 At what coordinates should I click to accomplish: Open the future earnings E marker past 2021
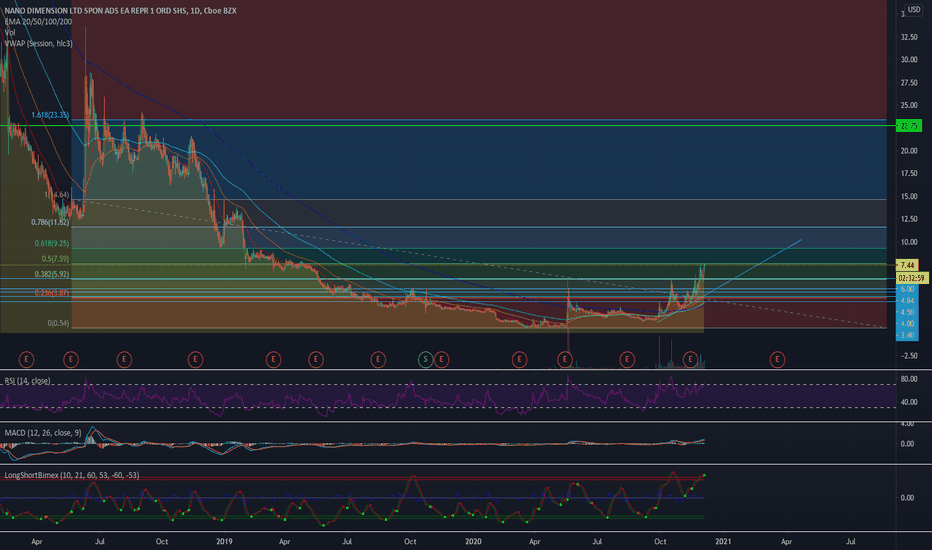tap(777, 359)
